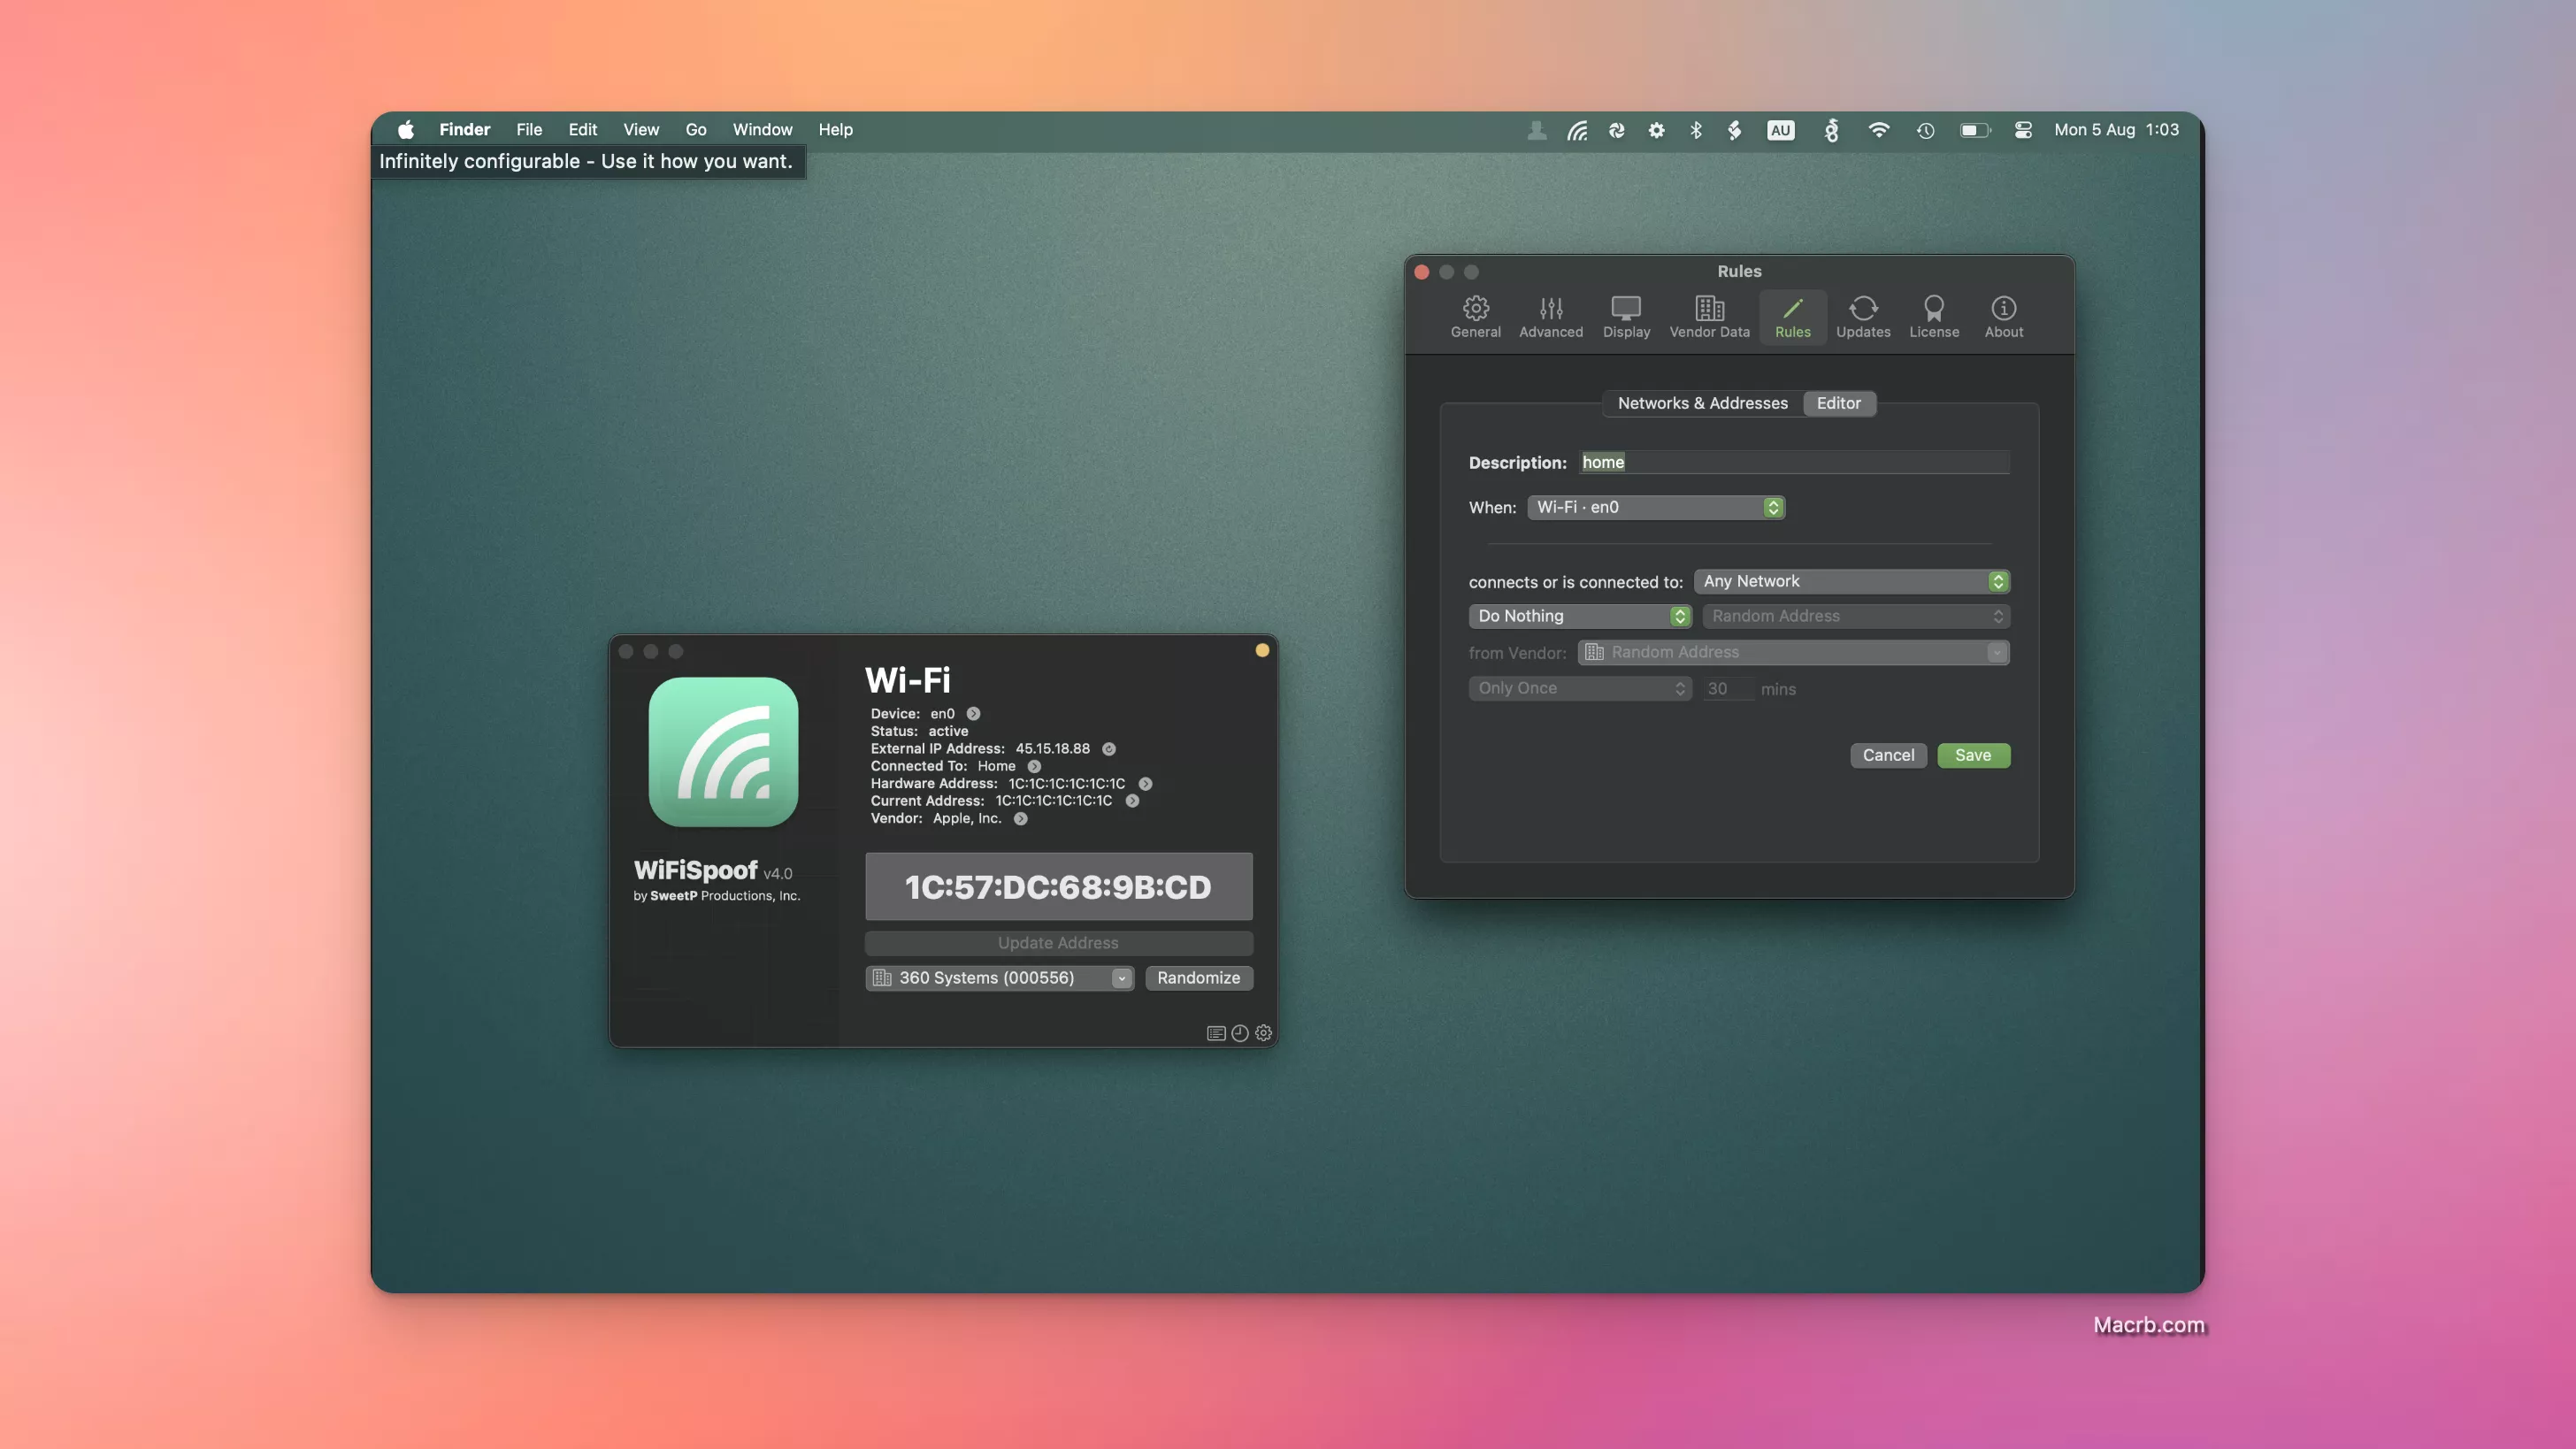Open the Only Once frequency dropdown
This screenshot has width=2576, height=1449.
1580,688
